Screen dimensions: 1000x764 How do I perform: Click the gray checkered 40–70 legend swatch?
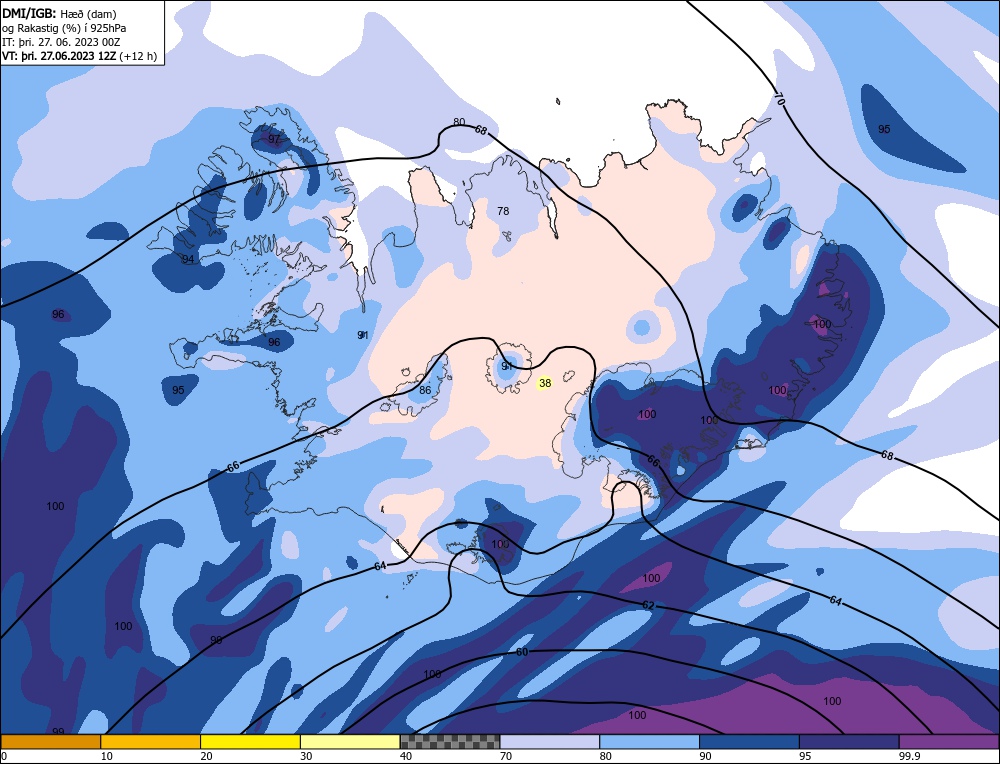tap(450, 742)
